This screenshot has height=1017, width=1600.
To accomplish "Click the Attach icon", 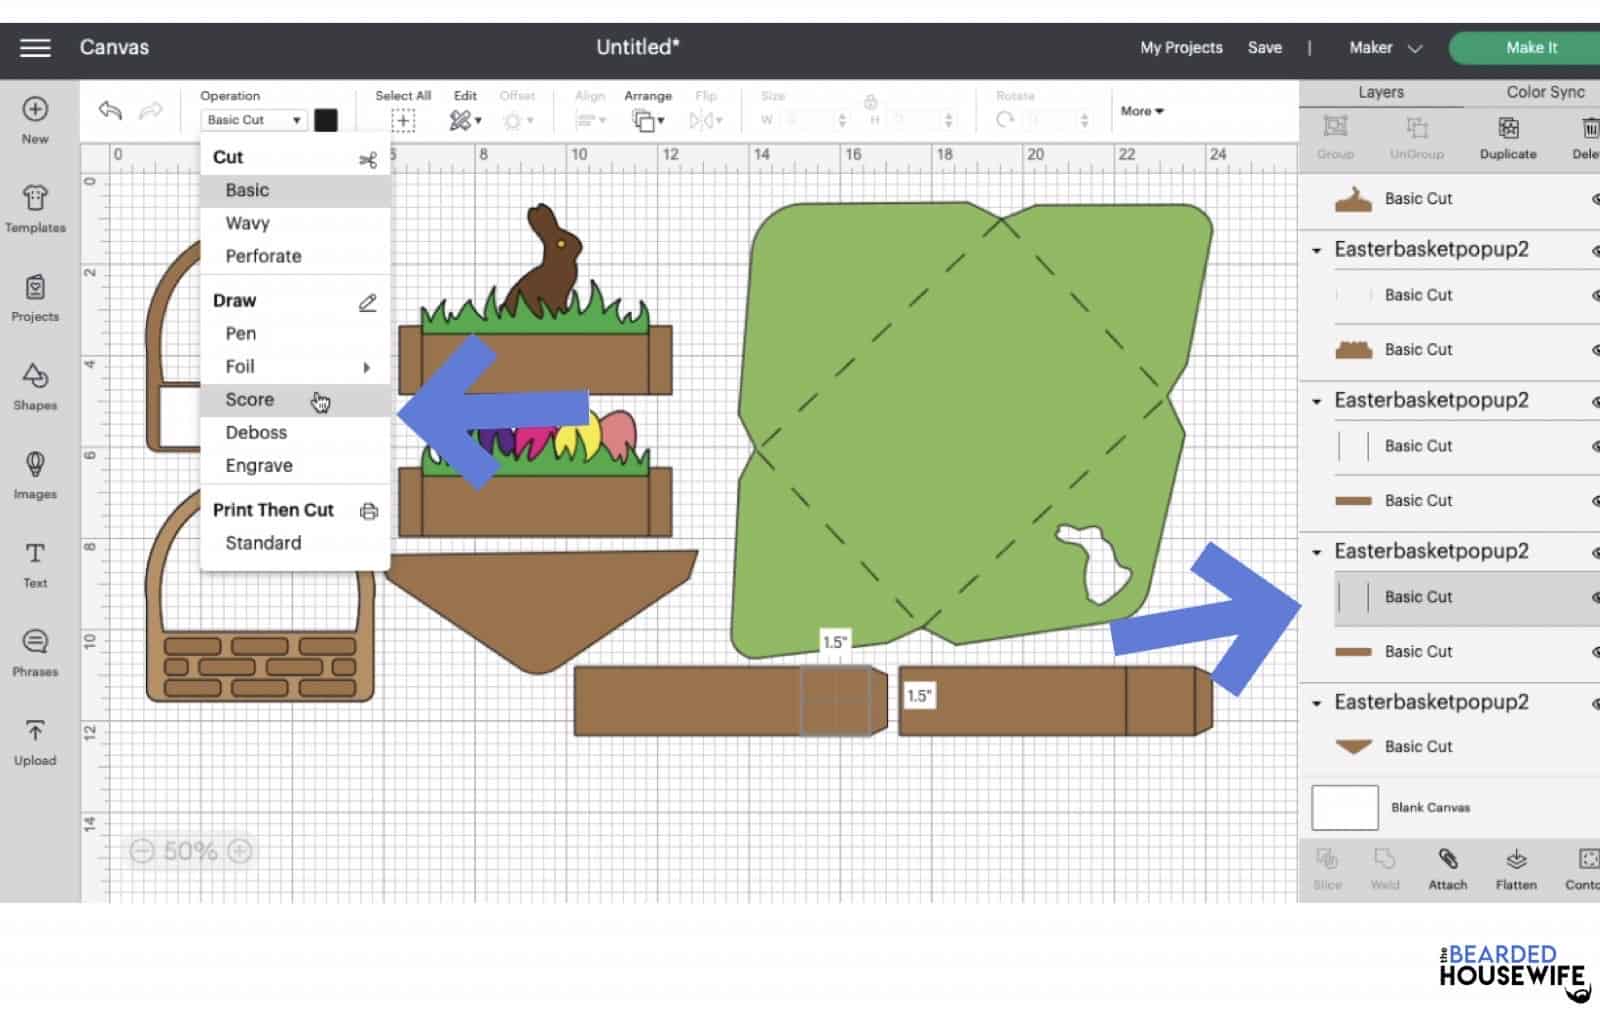I will [x=1448, y=859].
